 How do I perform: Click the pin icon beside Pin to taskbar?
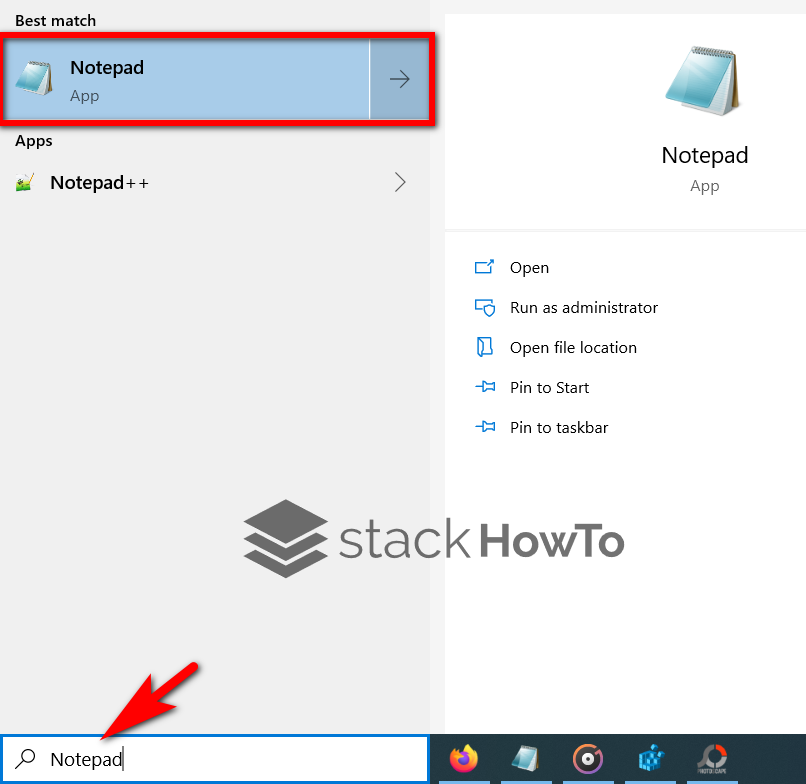485,427
